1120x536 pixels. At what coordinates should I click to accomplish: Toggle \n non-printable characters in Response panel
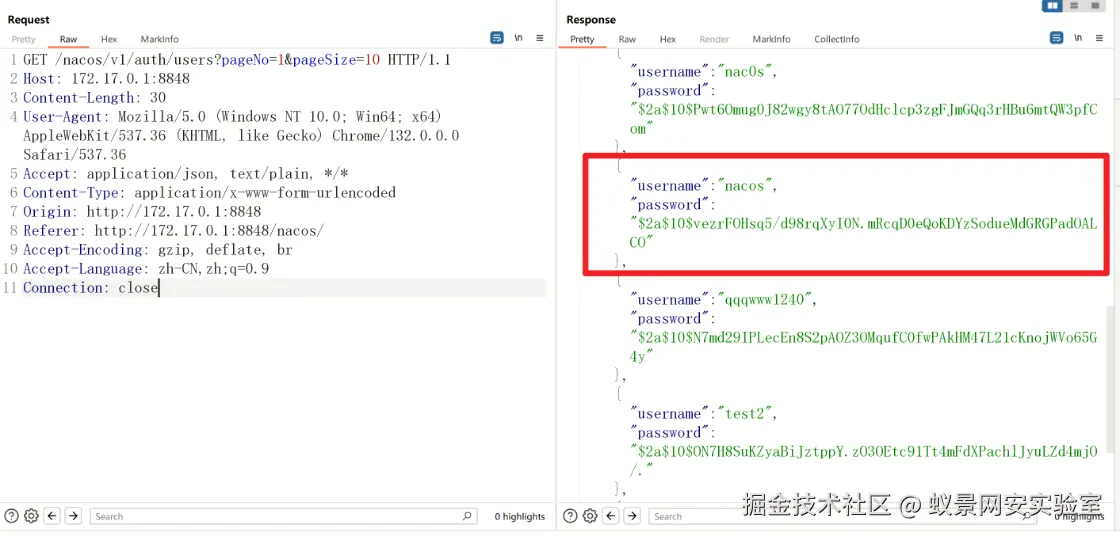click(x=1078, y=38)
